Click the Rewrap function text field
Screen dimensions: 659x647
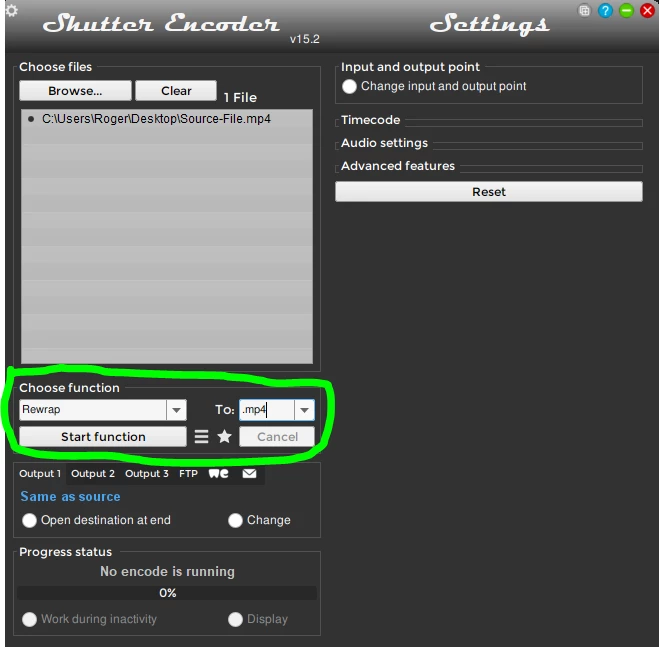coord(93,410)
